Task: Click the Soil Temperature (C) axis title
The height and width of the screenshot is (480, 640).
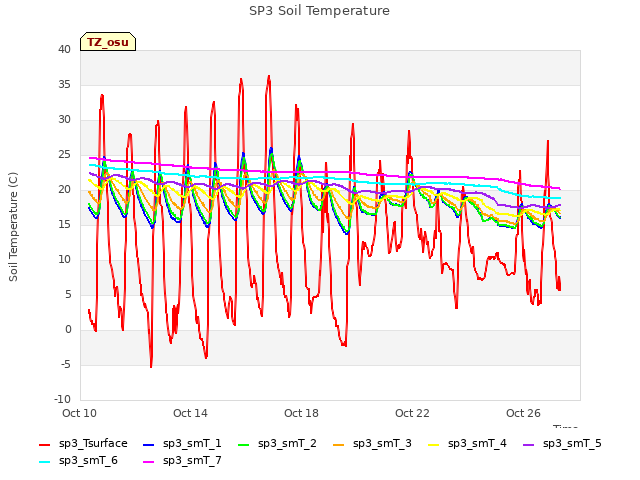Action: (13, 227)
